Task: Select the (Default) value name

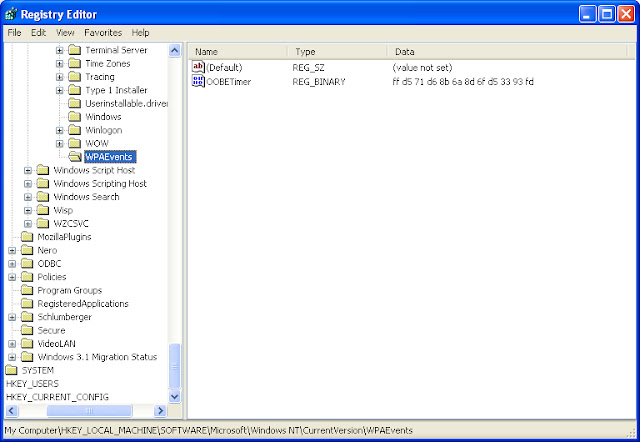Action: click(x=224, y=68)
